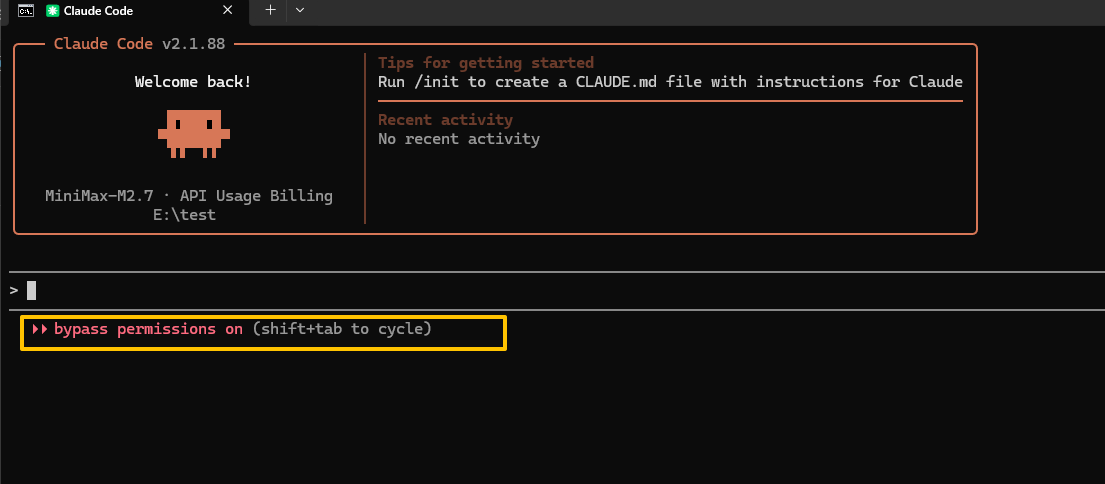Click the 'MiniMax-M2.7 · API Usage Billing' line
This screenshot has width=1105, height=484.
coord(189,196)
